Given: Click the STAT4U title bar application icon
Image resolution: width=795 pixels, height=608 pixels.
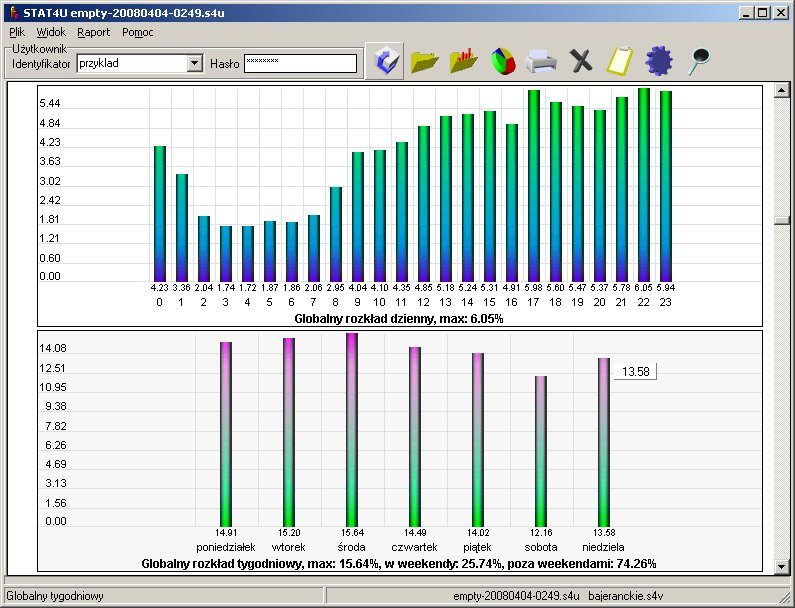Looking at the screenshot, I should (x=14, y=13).
